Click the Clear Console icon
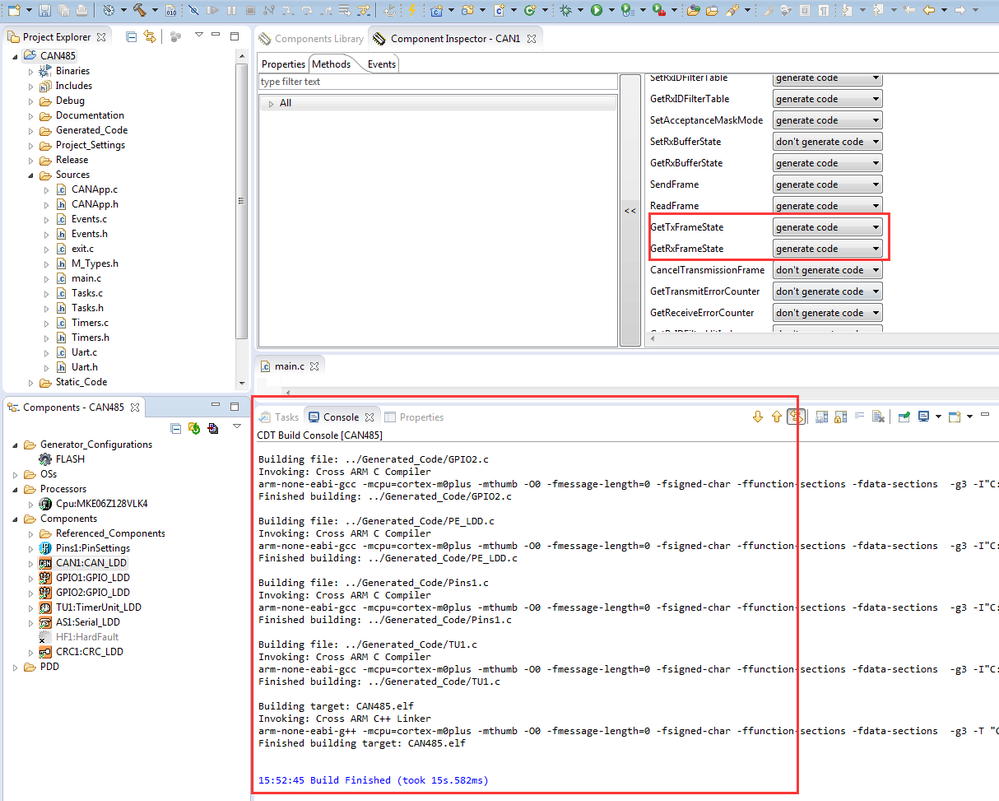This screenshot has width=999, height=801. coord(879,417)
